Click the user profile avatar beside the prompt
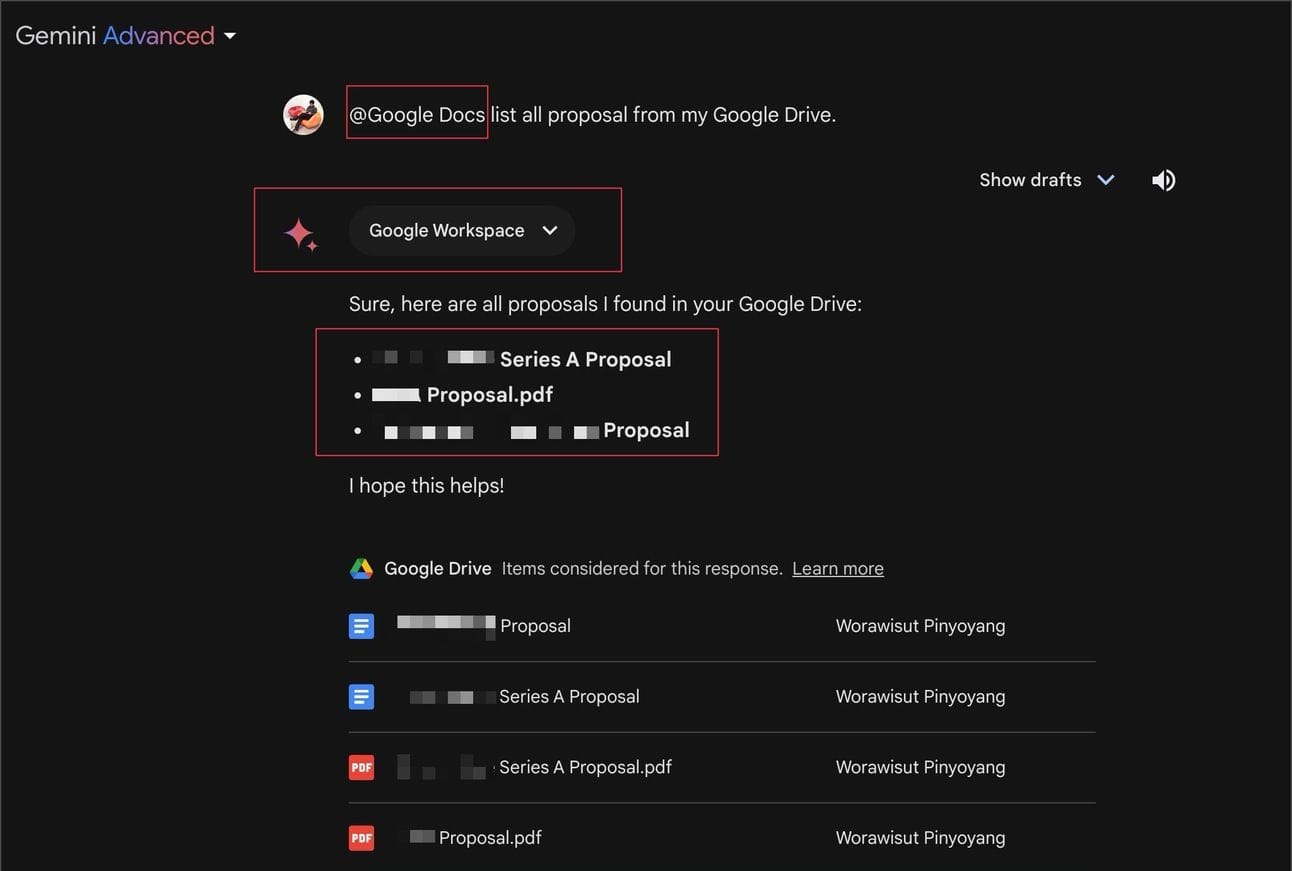The height and width of the screenshot is (871, 1292). coord(303,115)
